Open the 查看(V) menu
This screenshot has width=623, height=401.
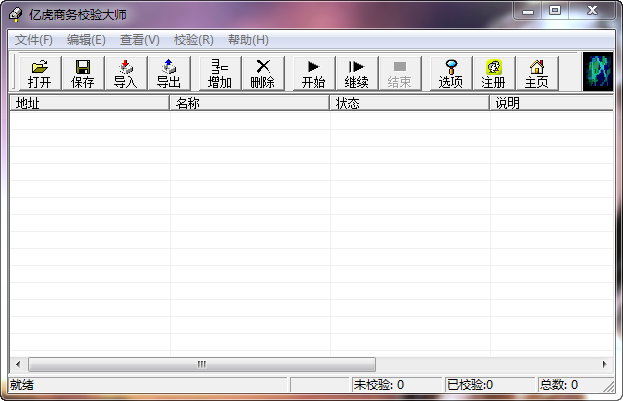pyautogui.click(x=139, y=40)
